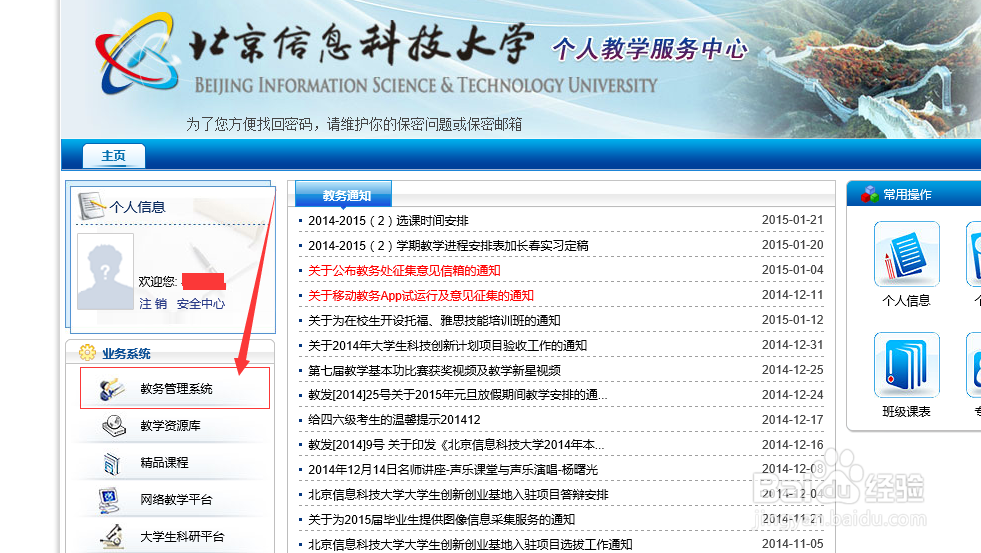Click the 精品课程 icon
Screen dimensions: 981x553
(x=112, y=464)
